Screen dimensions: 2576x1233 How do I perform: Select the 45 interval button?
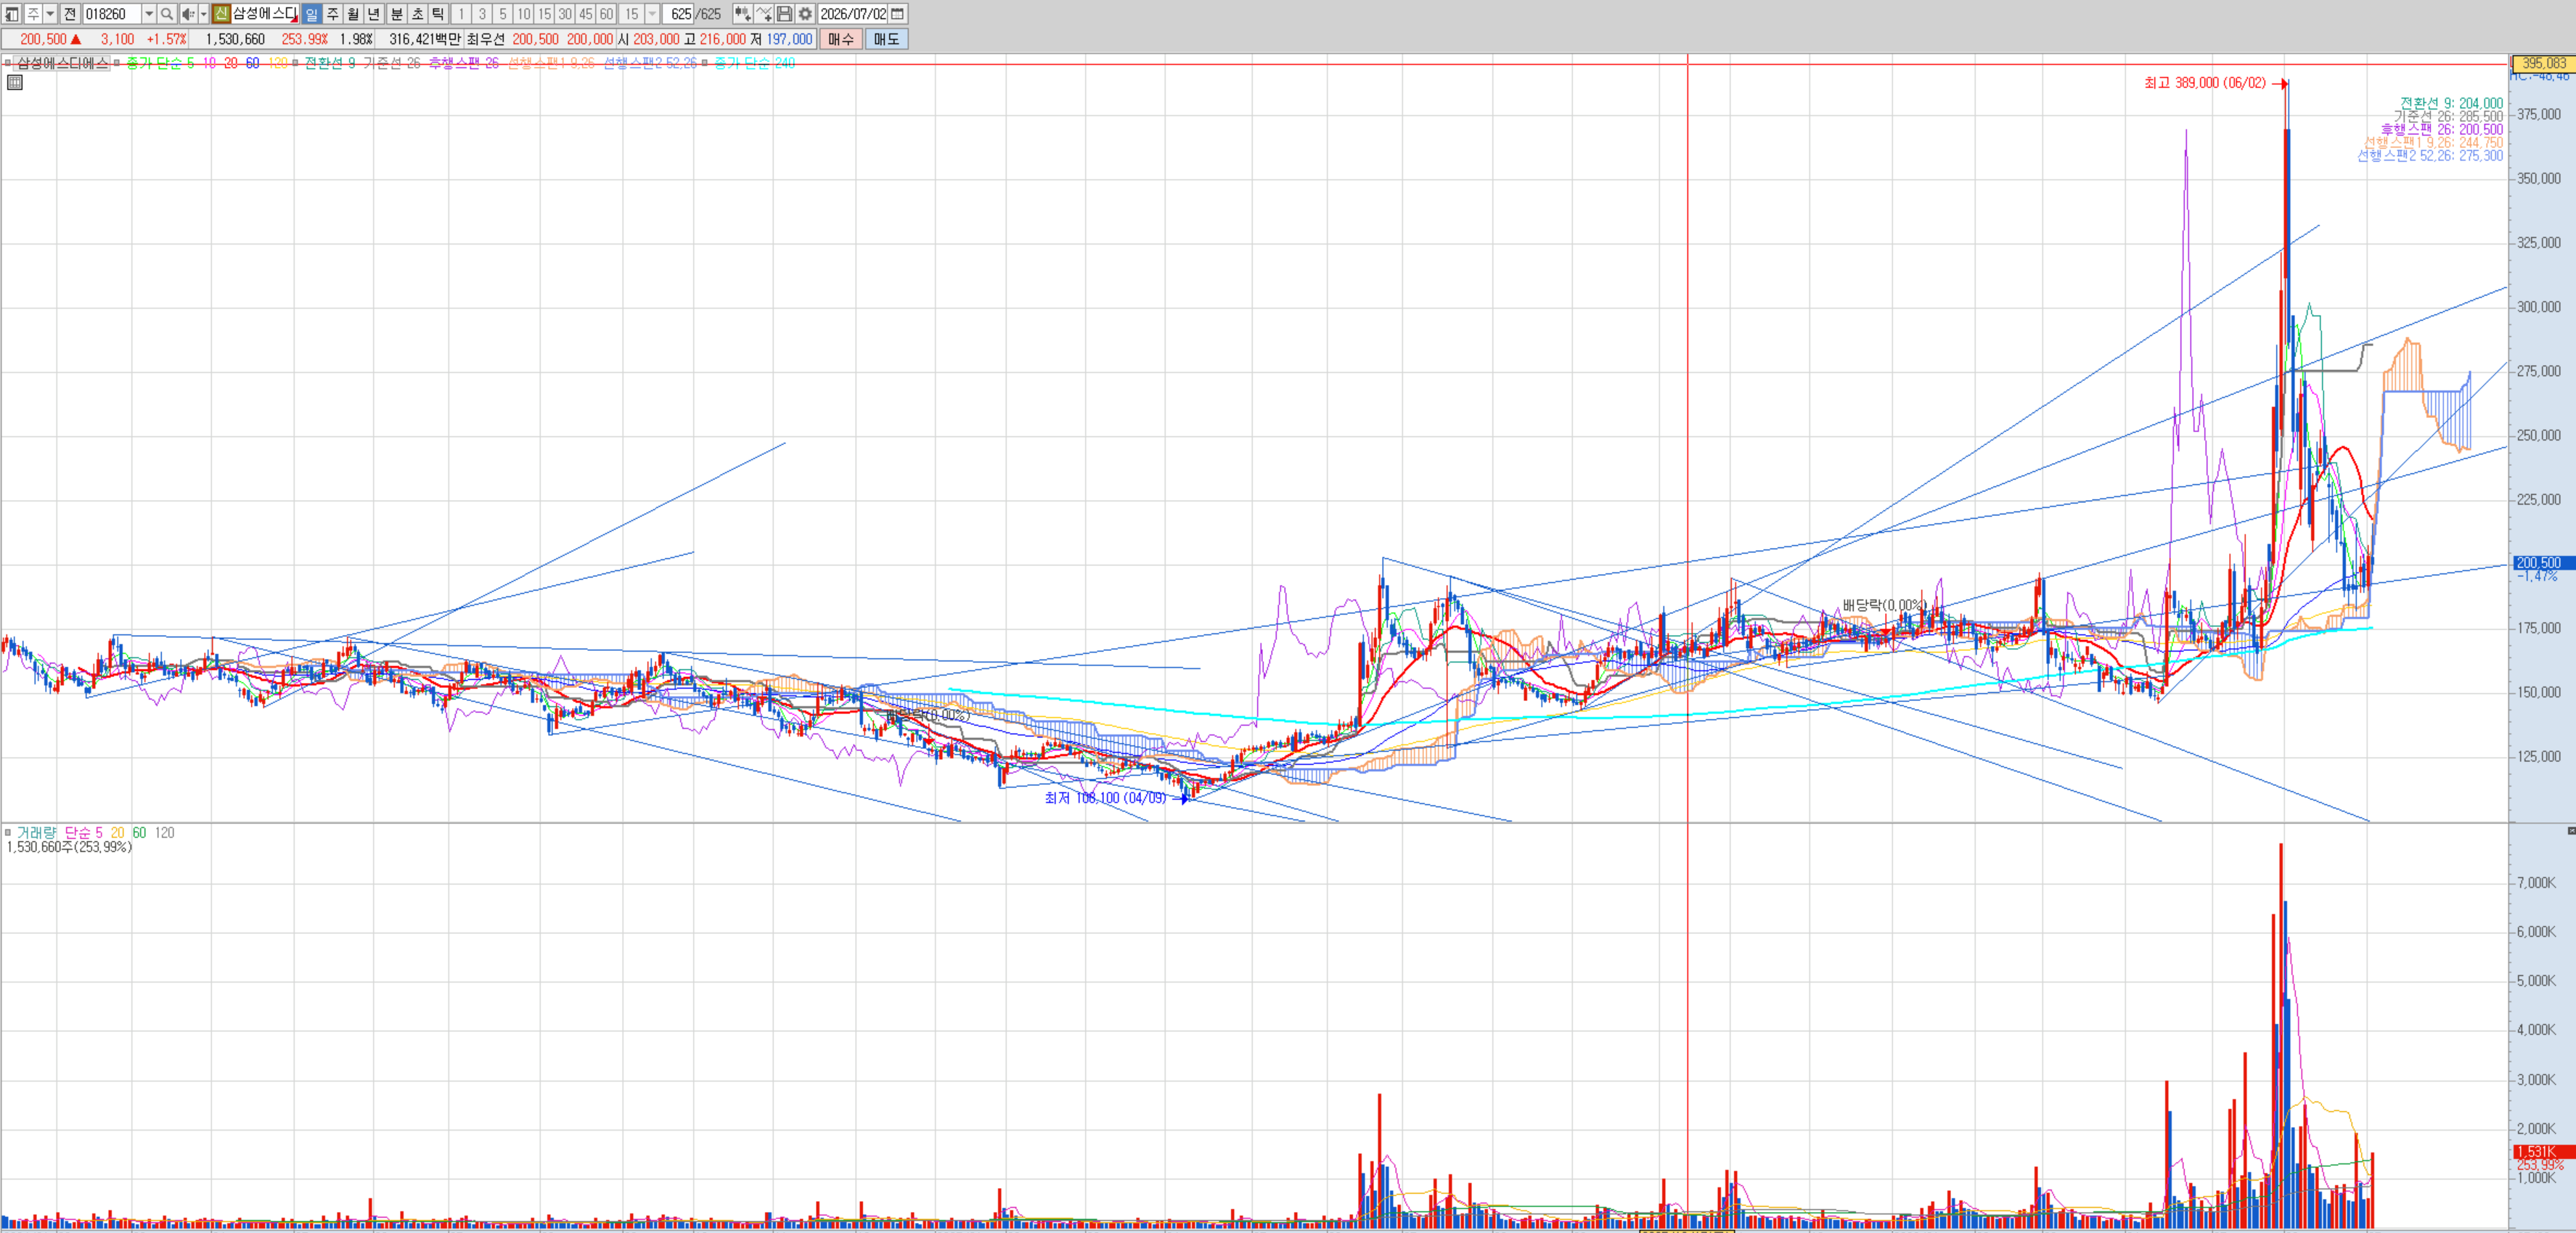point(586,14)
